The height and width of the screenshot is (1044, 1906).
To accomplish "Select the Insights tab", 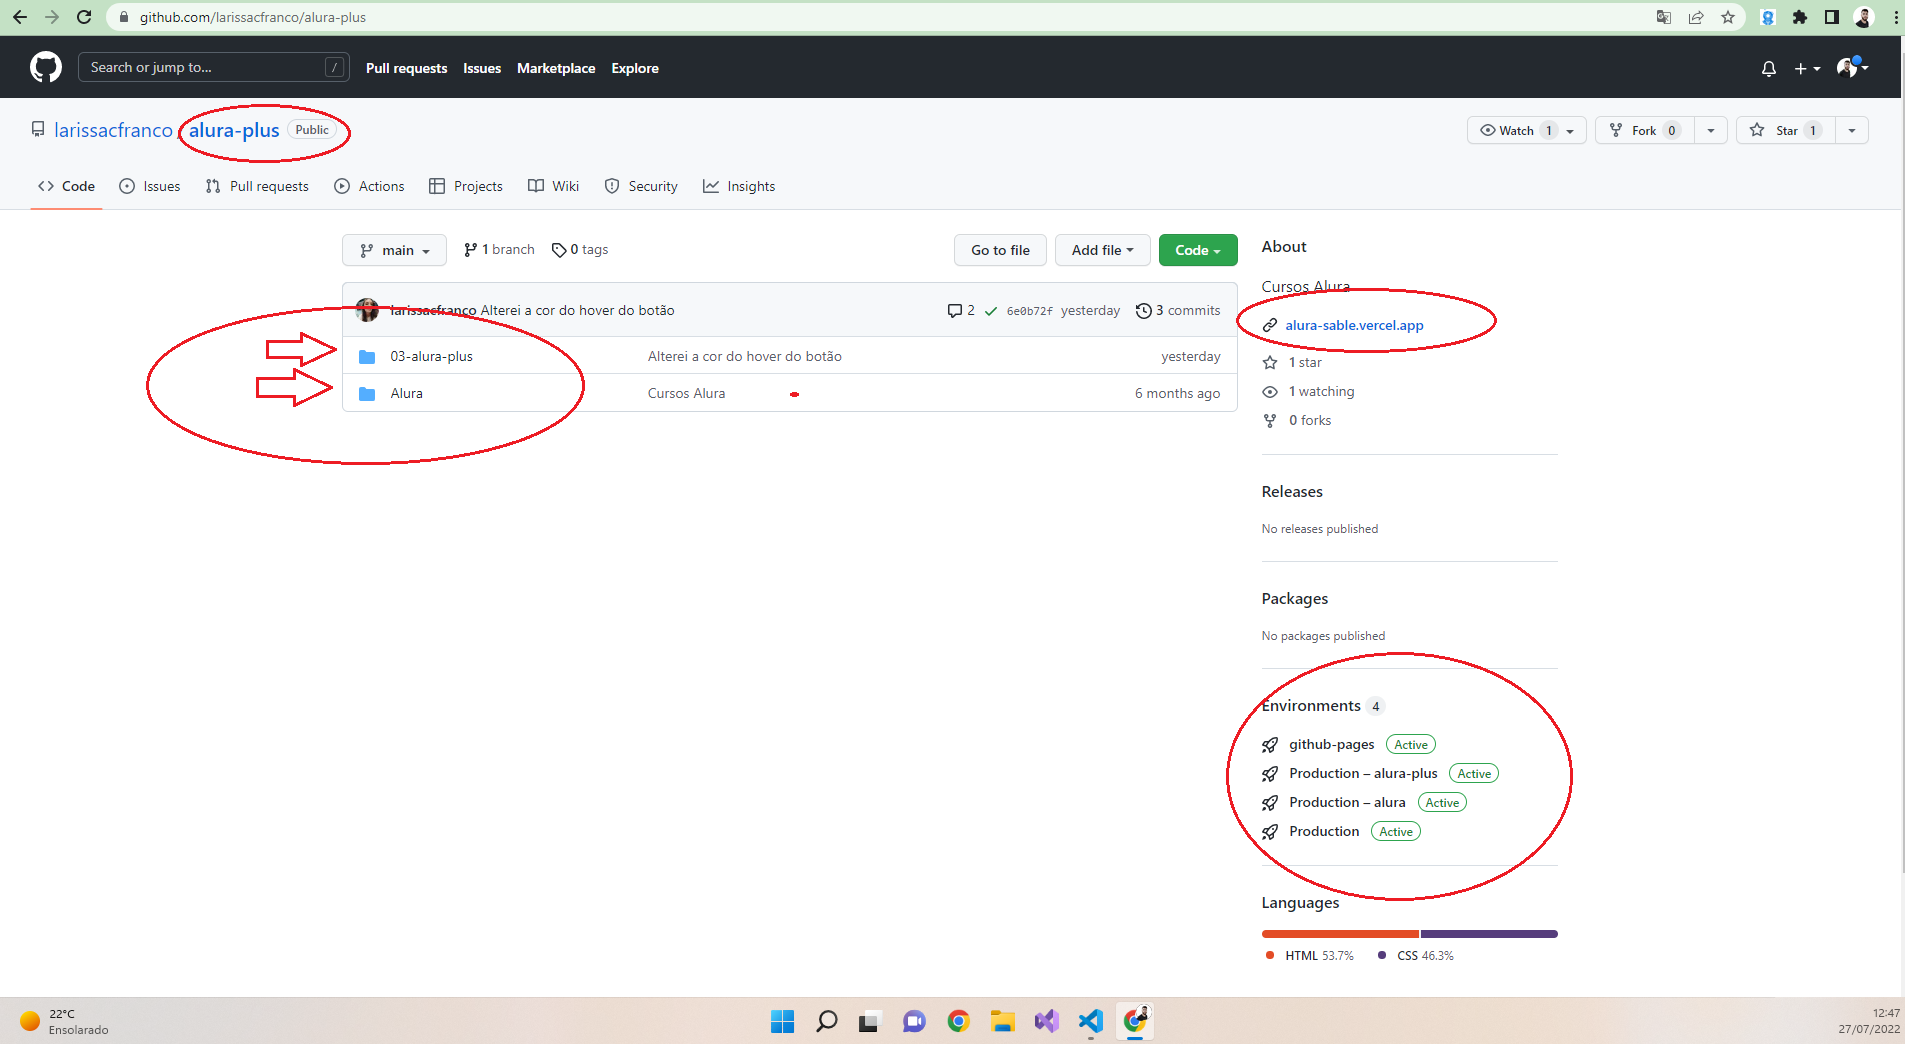I will pos(739,186).
